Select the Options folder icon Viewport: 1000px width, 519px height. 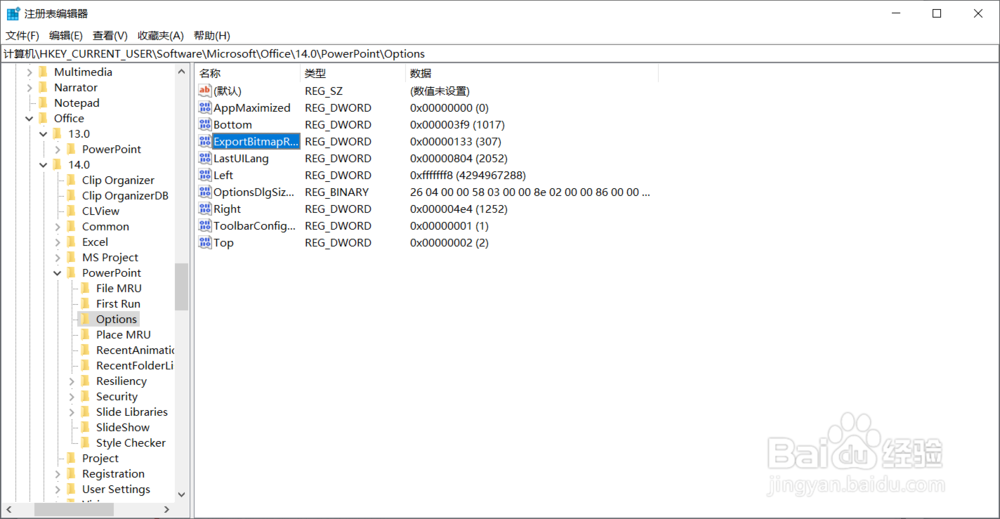point(85,319)
